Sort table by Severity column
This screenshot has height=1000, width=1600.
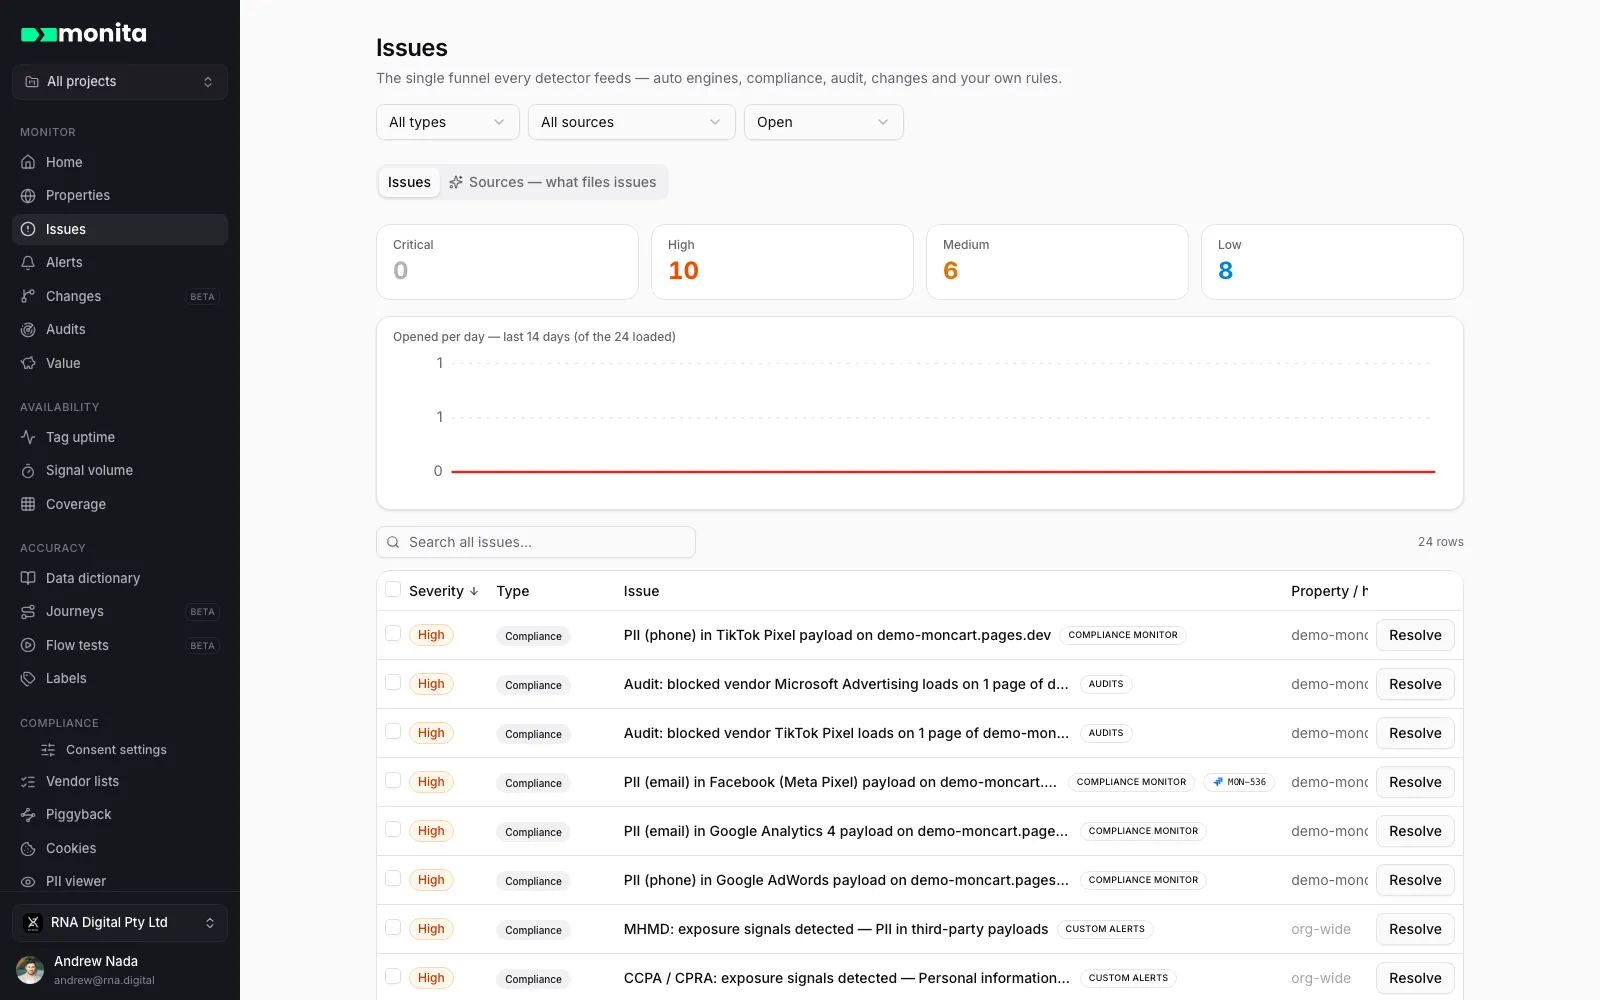click(444, 591)
